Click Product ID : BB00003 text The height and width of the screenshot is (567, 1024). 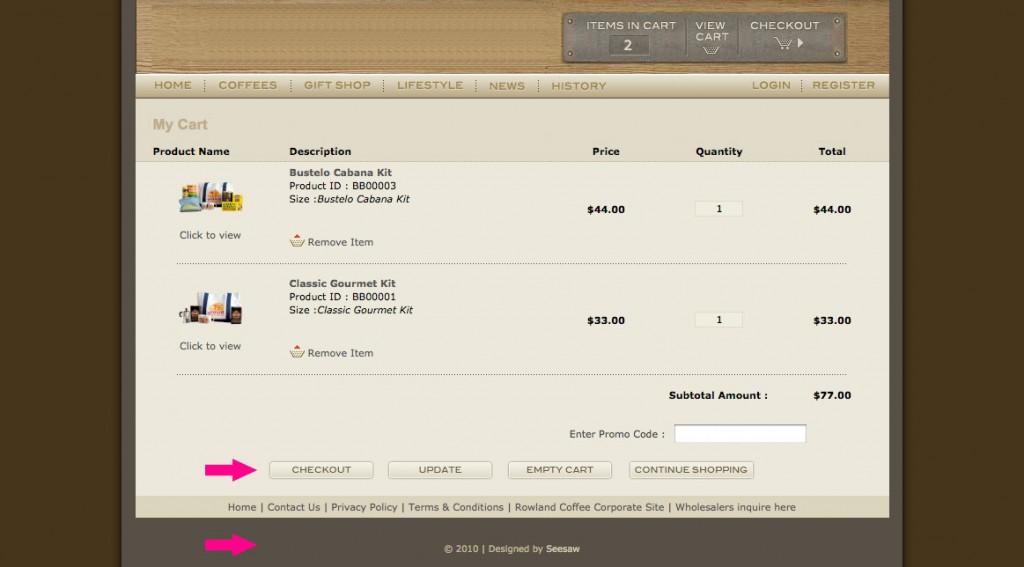(343, 186)
